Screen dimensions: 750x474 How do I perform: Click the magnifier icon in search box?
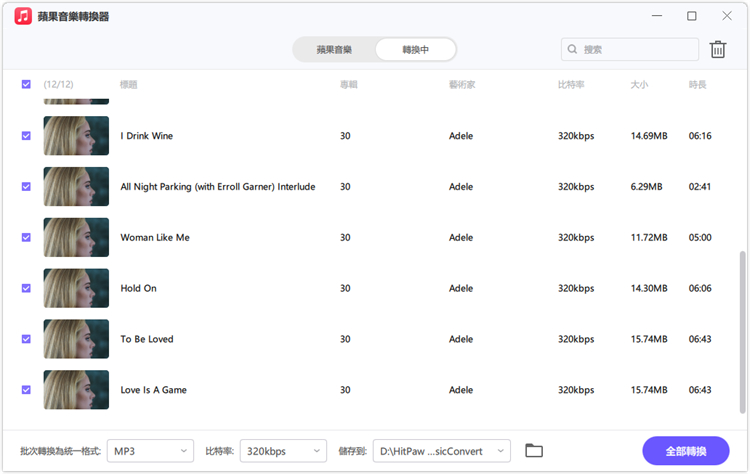572,49
